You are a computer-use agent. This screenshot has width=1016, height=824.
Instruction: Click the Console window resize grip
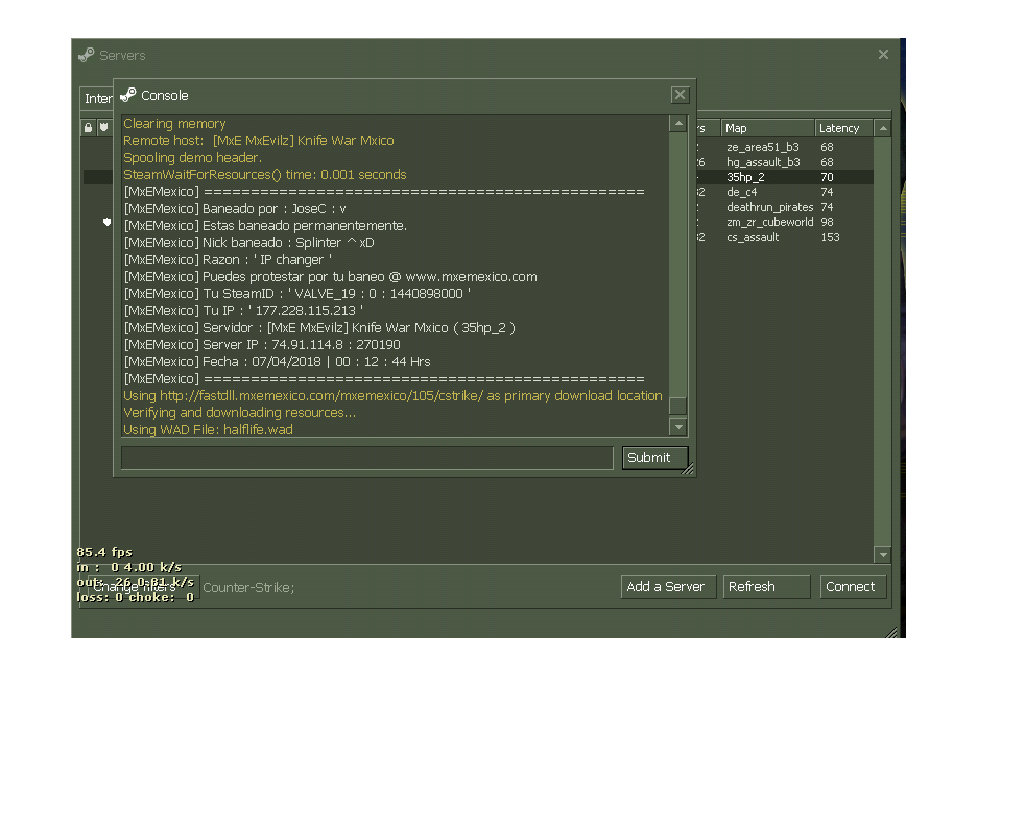point(688,470)
